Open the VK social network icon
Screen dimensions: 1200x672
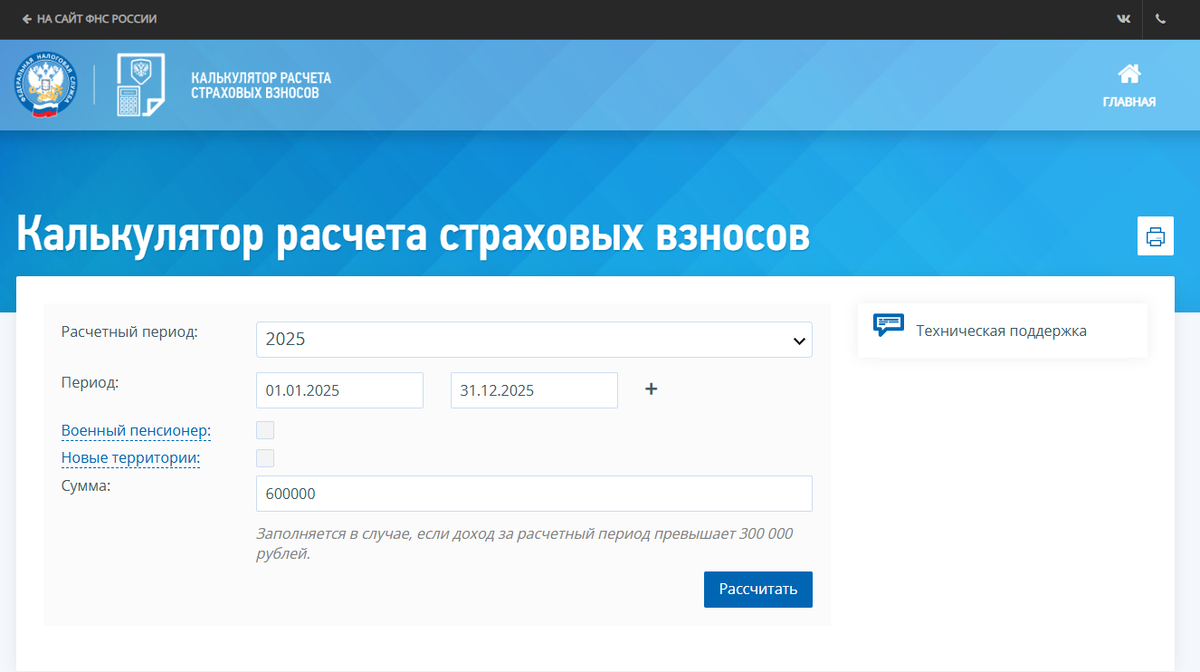coord(1124,19)
